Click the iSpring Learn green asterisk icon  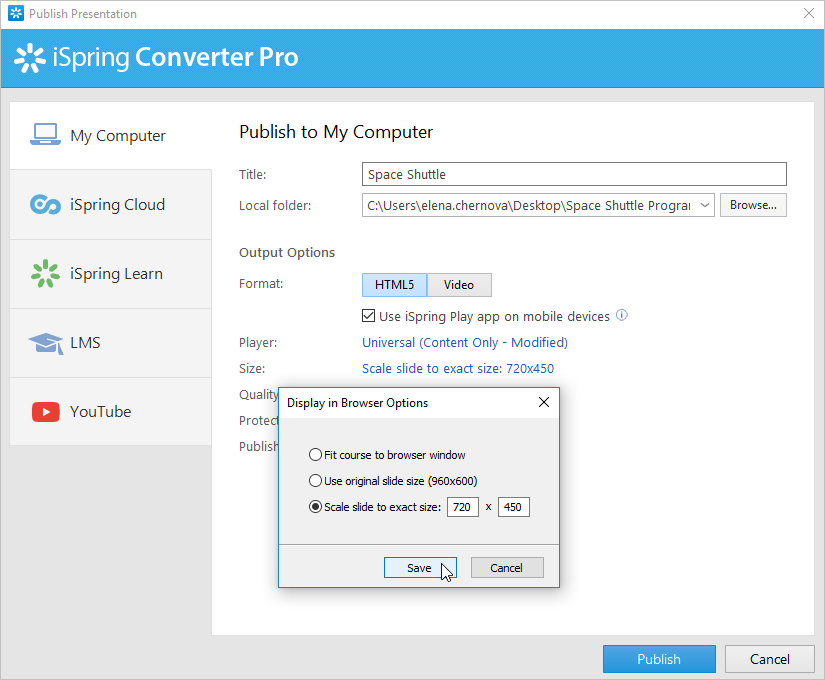click(45, 273)
